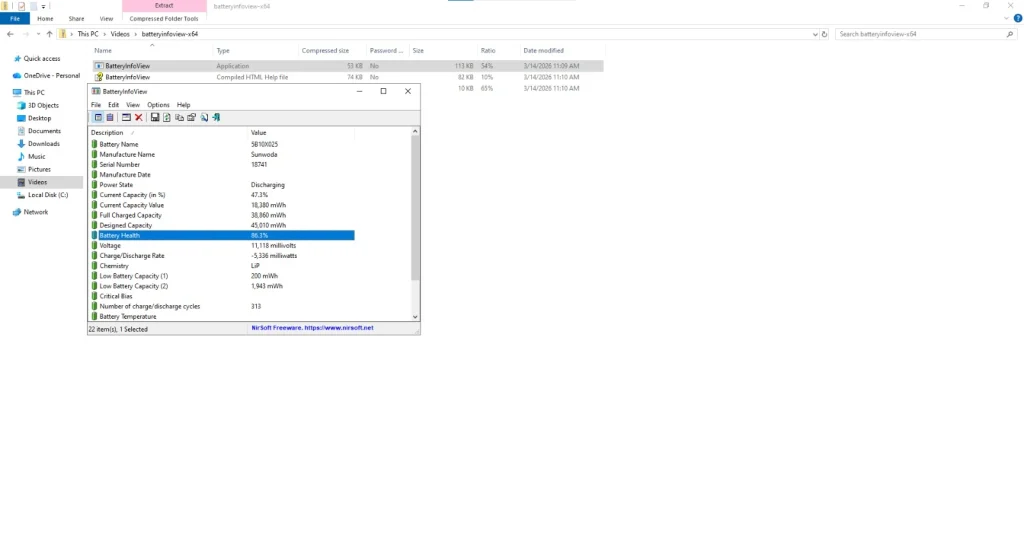1024x535 pixels.
Task: Click the search magnifier icon in Explorer
Action: point(1010,34)
